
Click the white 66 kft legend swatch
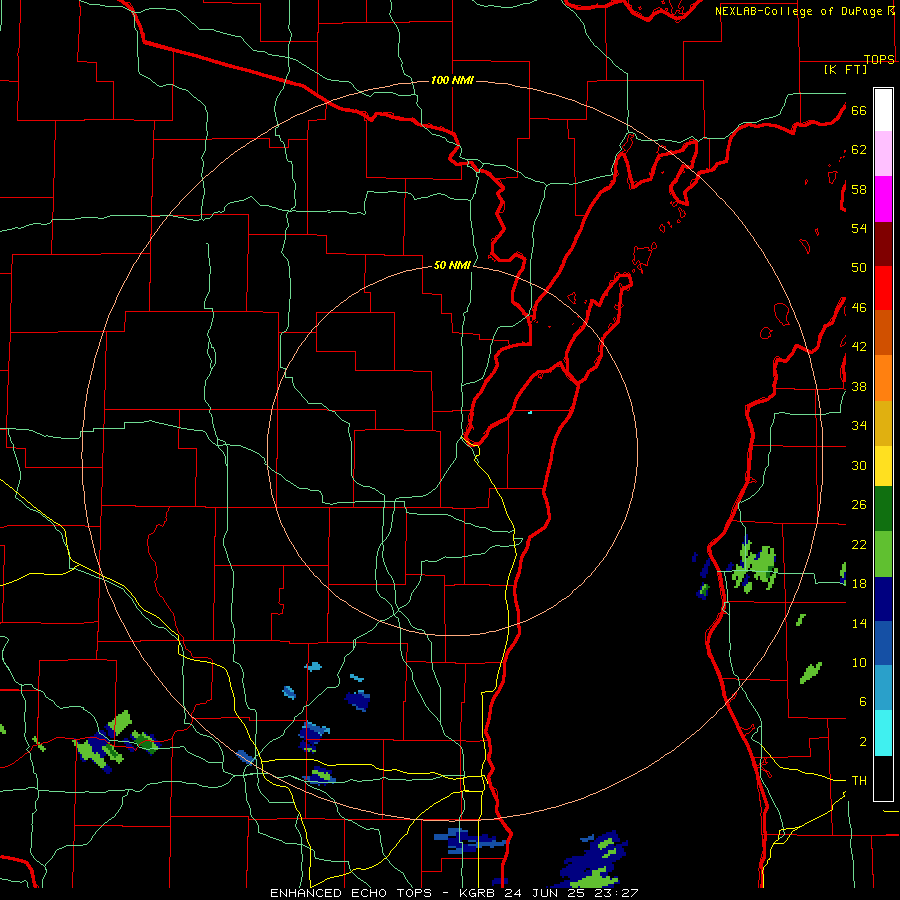pyautogui.click(x=883, y=110)
